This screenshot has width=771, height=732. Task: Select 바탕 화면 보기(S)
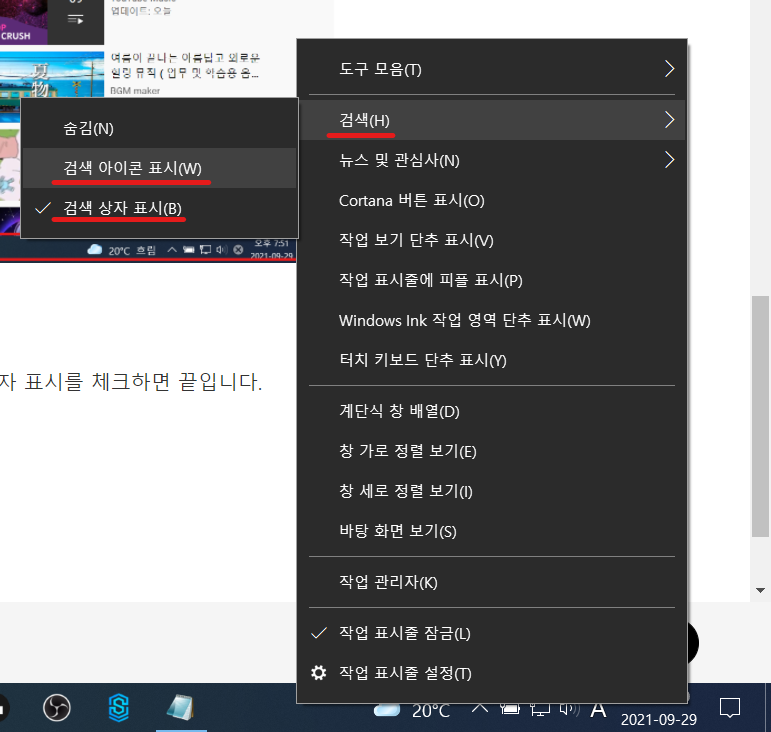coord(492,531)
